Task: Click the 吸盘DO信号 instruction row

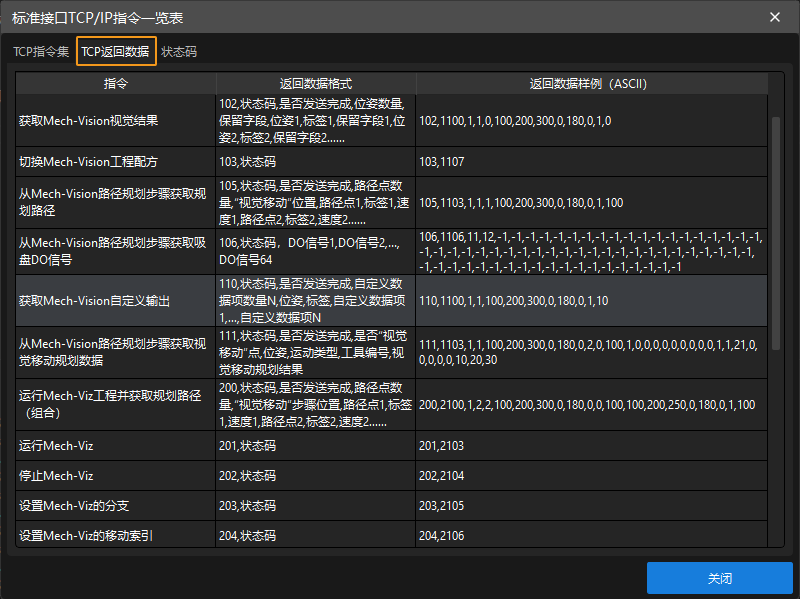Action: (x=114, y=249)
